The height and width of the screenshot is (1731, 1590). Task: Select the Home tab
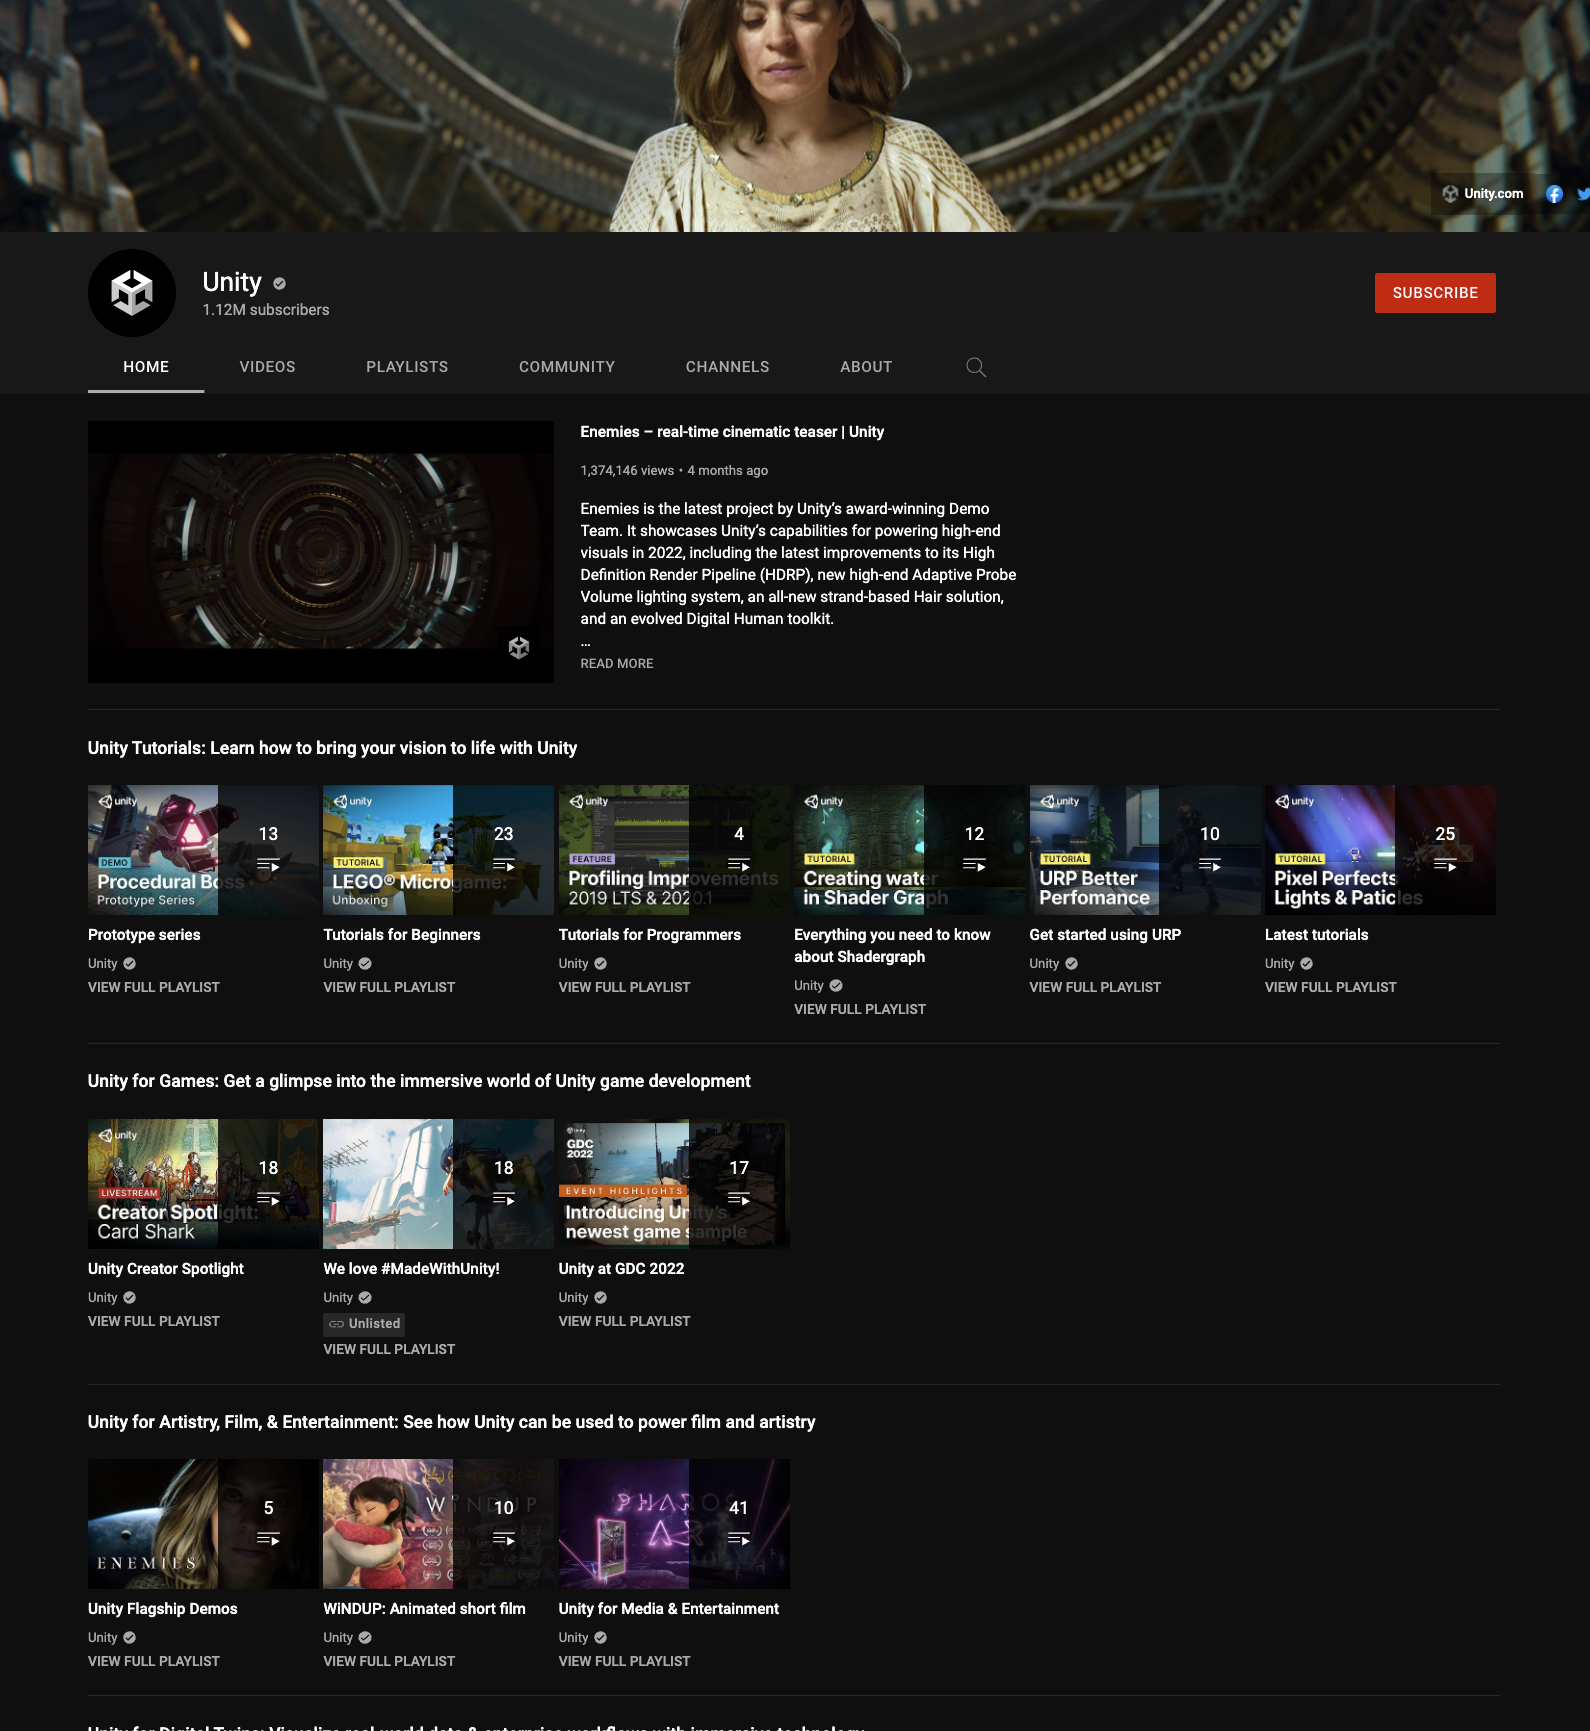tap(146, 367)
